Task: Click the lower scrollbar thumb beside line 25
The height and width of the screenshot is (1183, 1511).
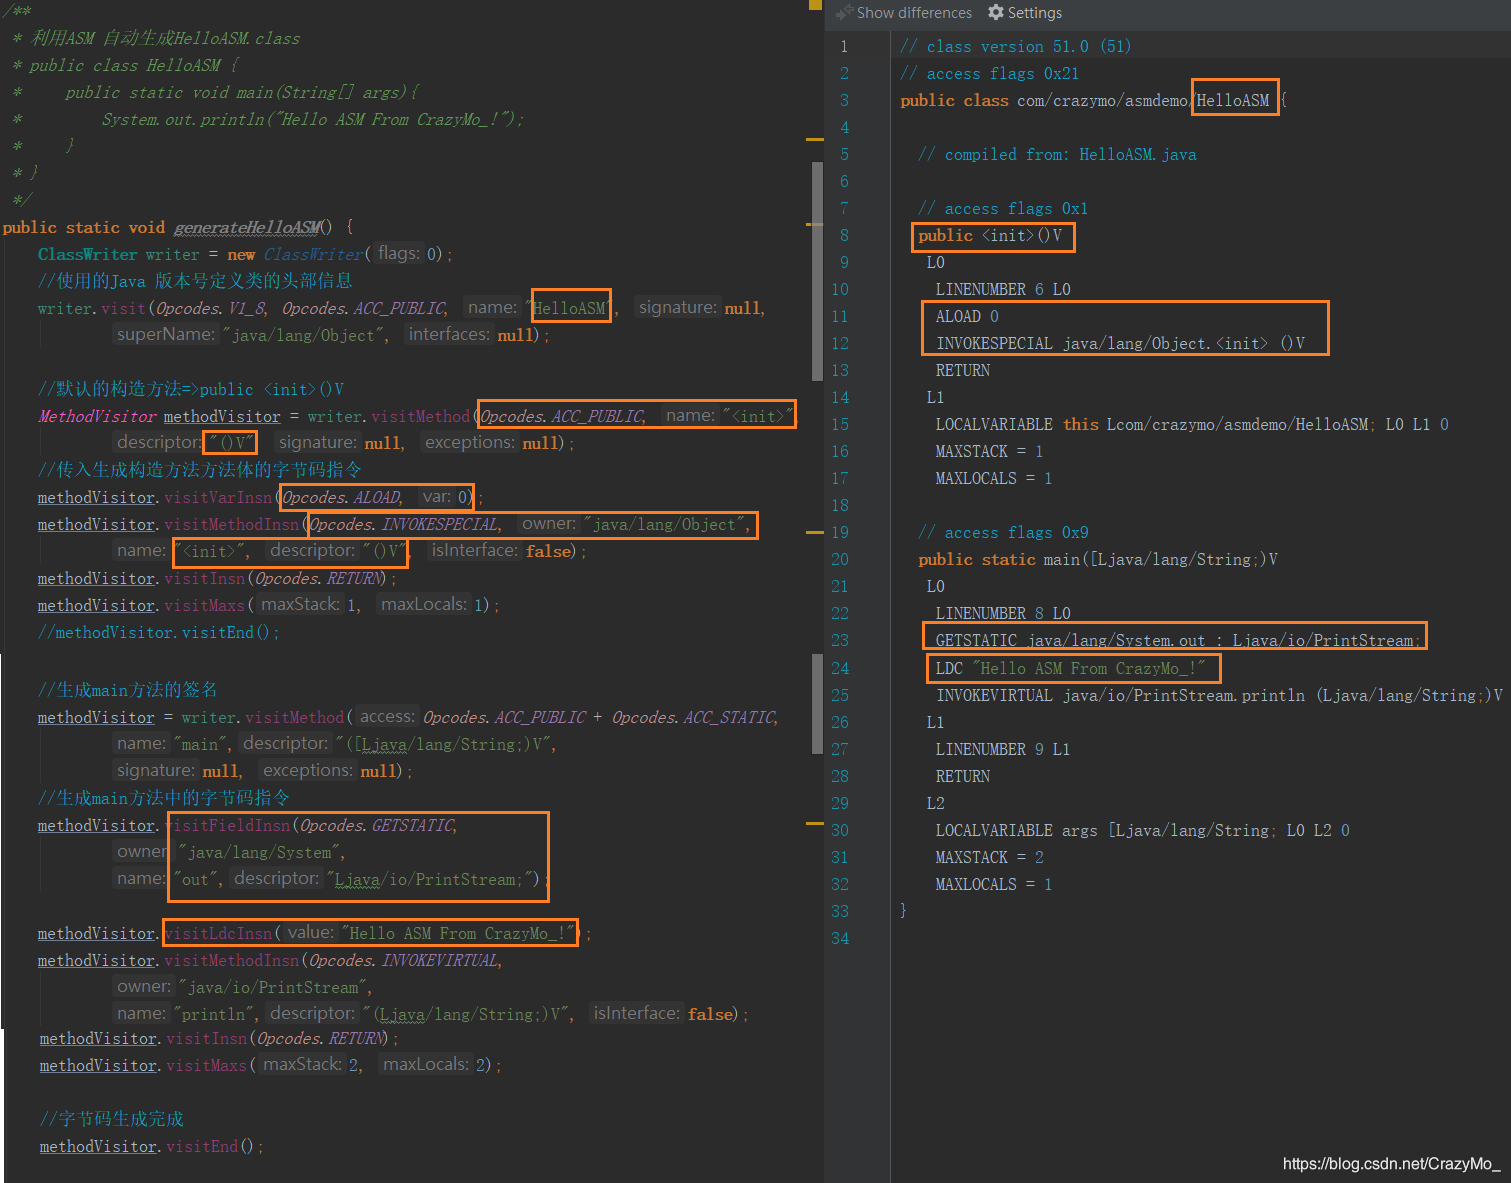Action: 817,704
